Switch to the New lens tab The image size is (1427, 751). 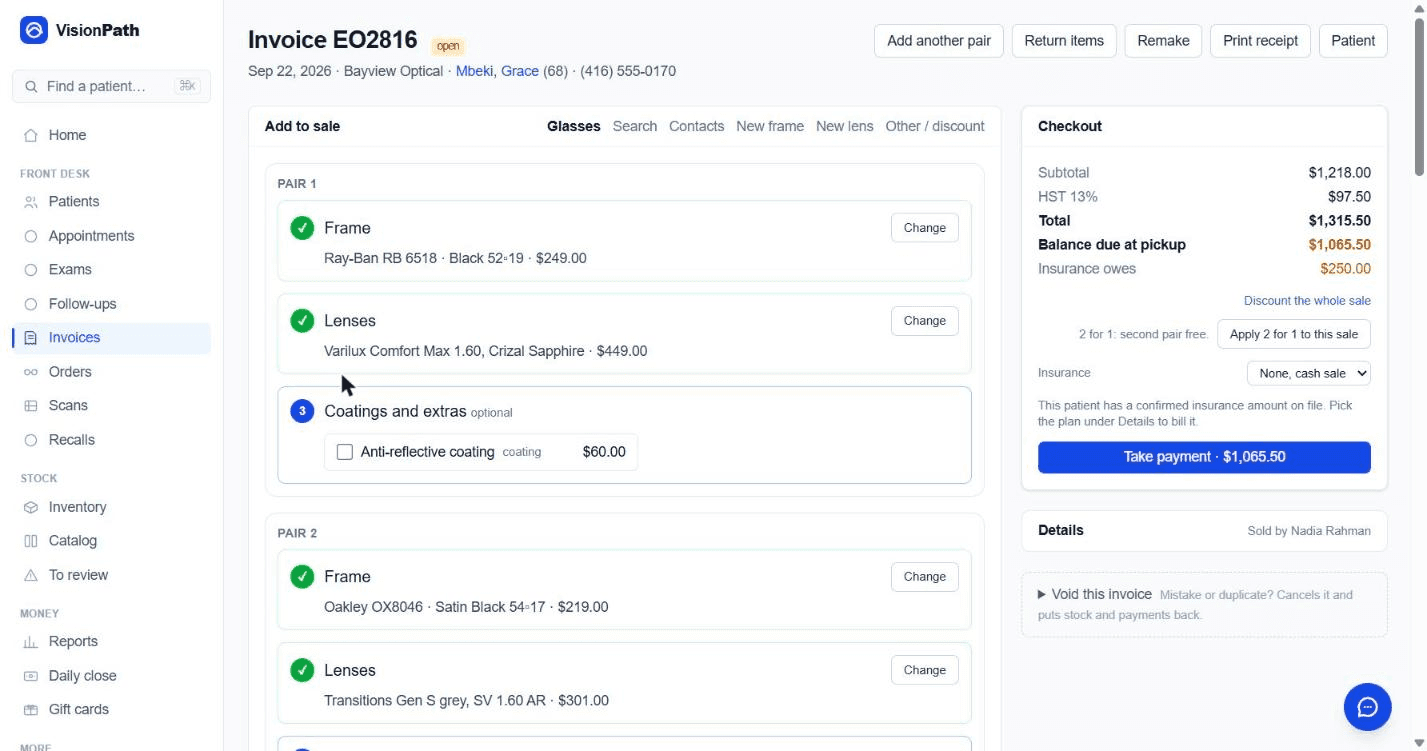[x=844, y=126]
